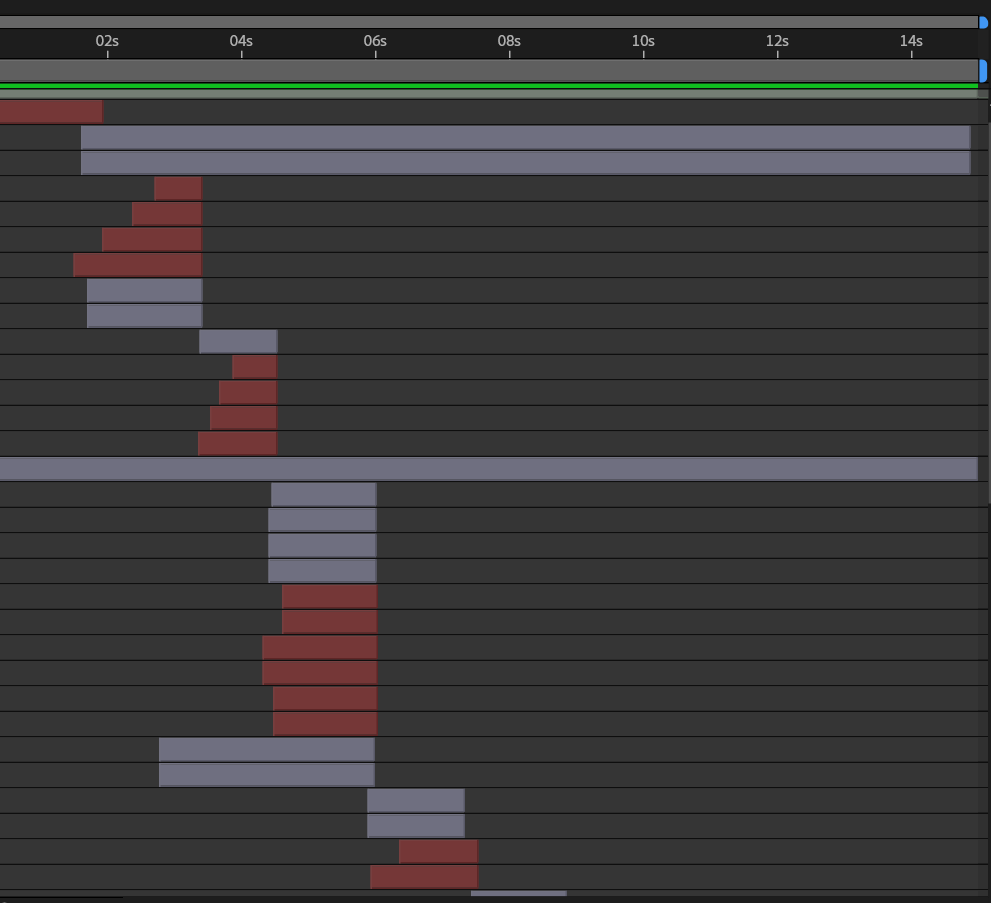Select the shortest red bar ending near 03s

(x=178, y=188)
